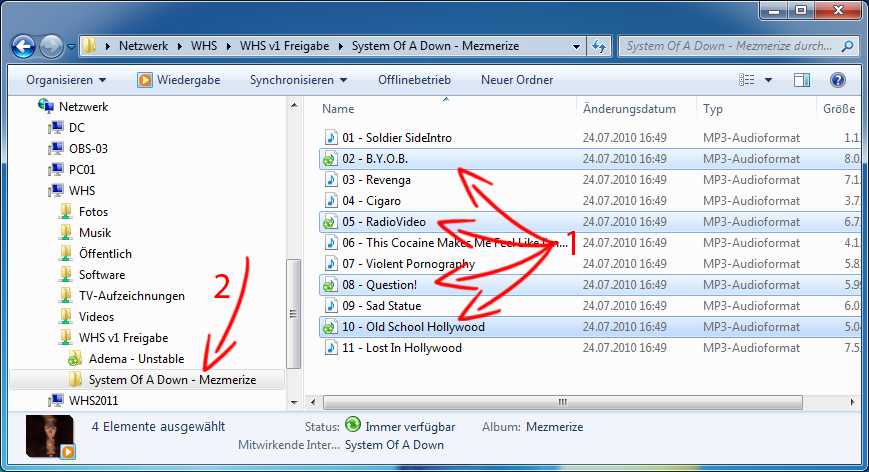Go back with the Back arrow button
This screenshot has height=472, width=869.
(23, 47)
